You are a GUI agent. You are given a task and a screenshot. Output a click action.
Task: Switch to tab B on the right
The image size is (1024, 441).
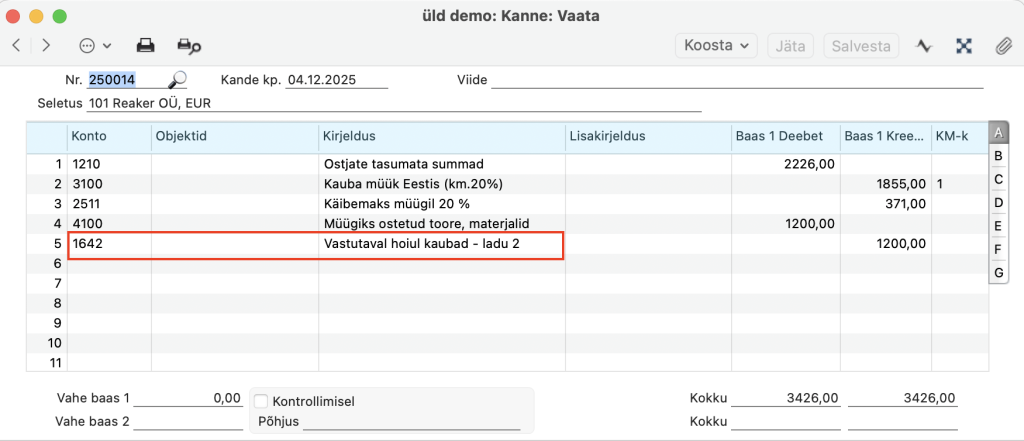(997, 156)
